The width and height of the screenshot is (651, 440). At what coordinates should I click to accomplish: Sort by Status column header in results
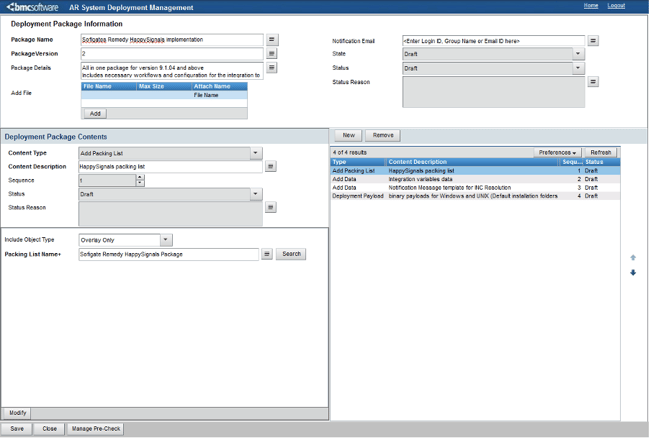tap(602, 162)
